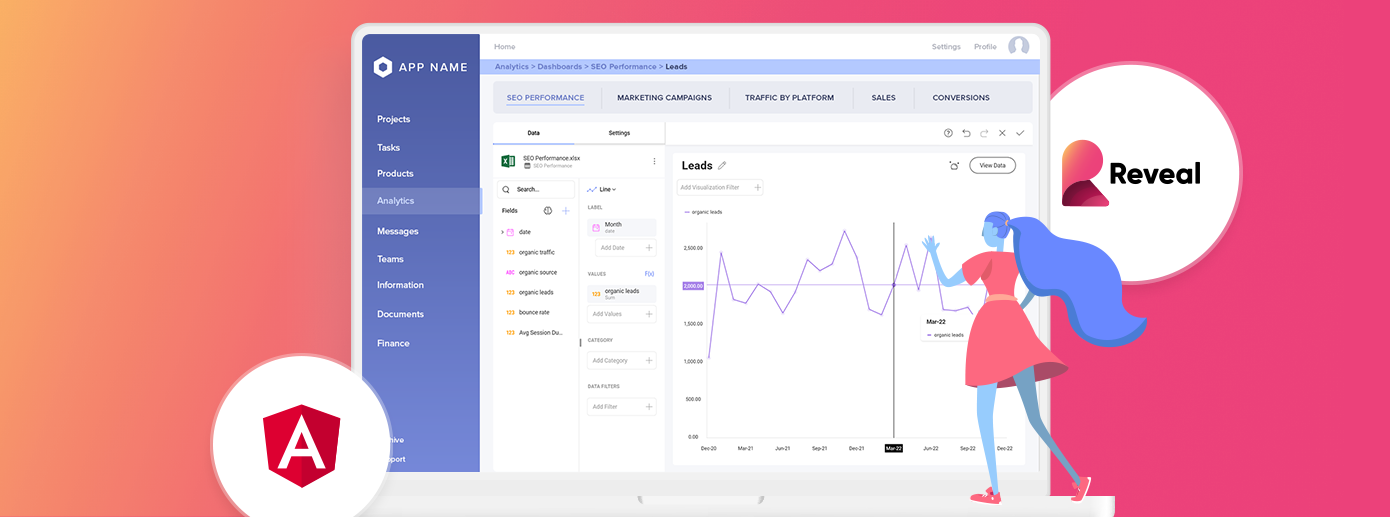Switch to SALES tab
1390x517 pixels.
[x=883, y=98]
